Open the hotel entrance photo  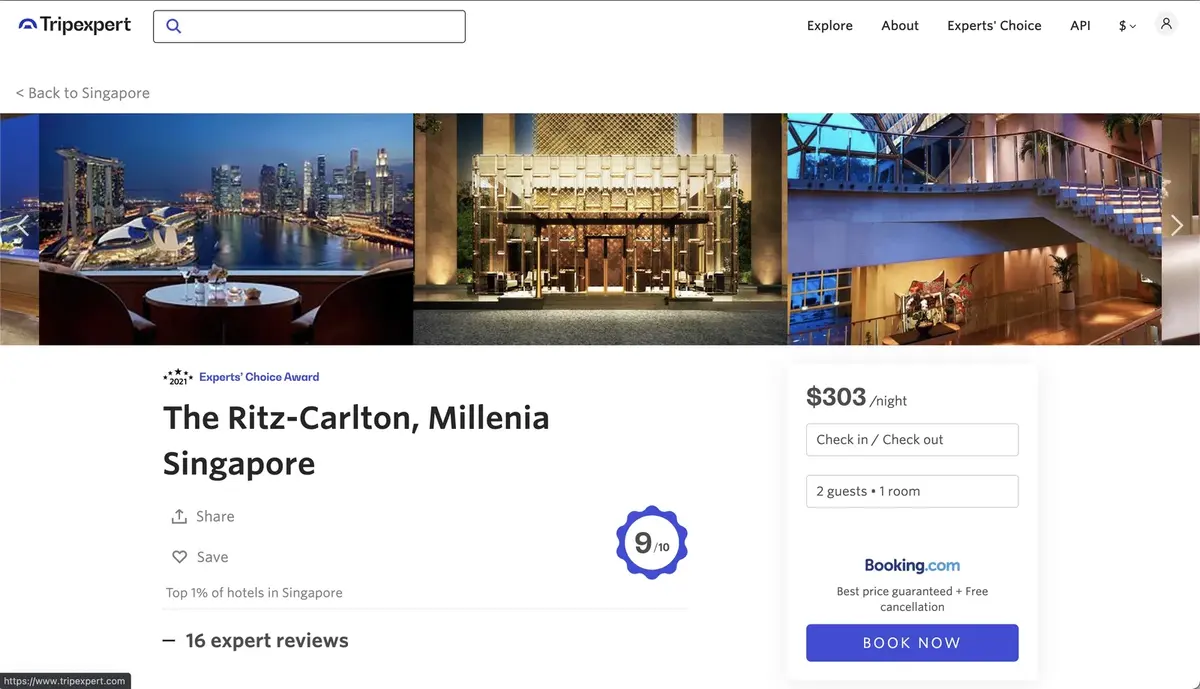pyautogui.click(x=600, y=229)
